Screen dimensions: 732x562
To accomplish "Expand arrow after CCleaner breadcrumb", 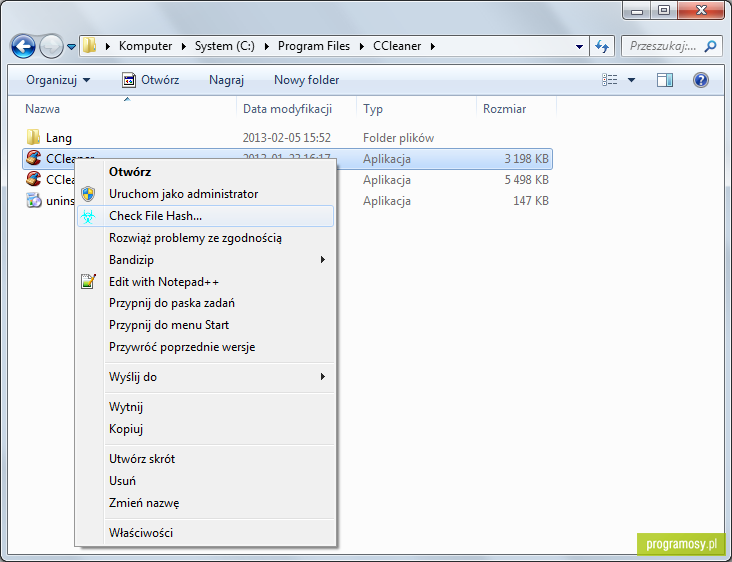I will tap(433, 46).
